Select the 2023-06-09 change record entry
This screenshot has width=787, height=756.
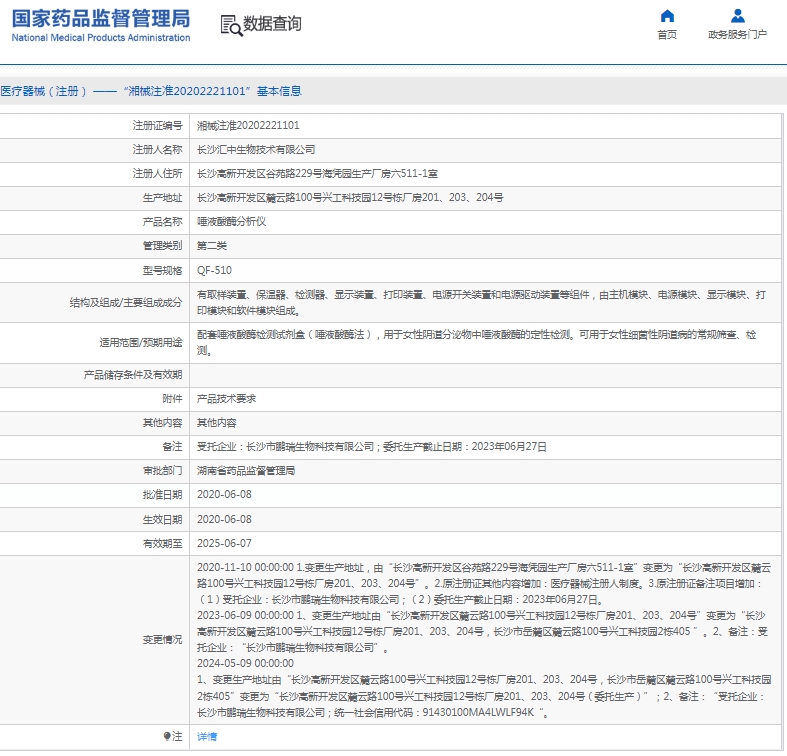click(482, 632)
